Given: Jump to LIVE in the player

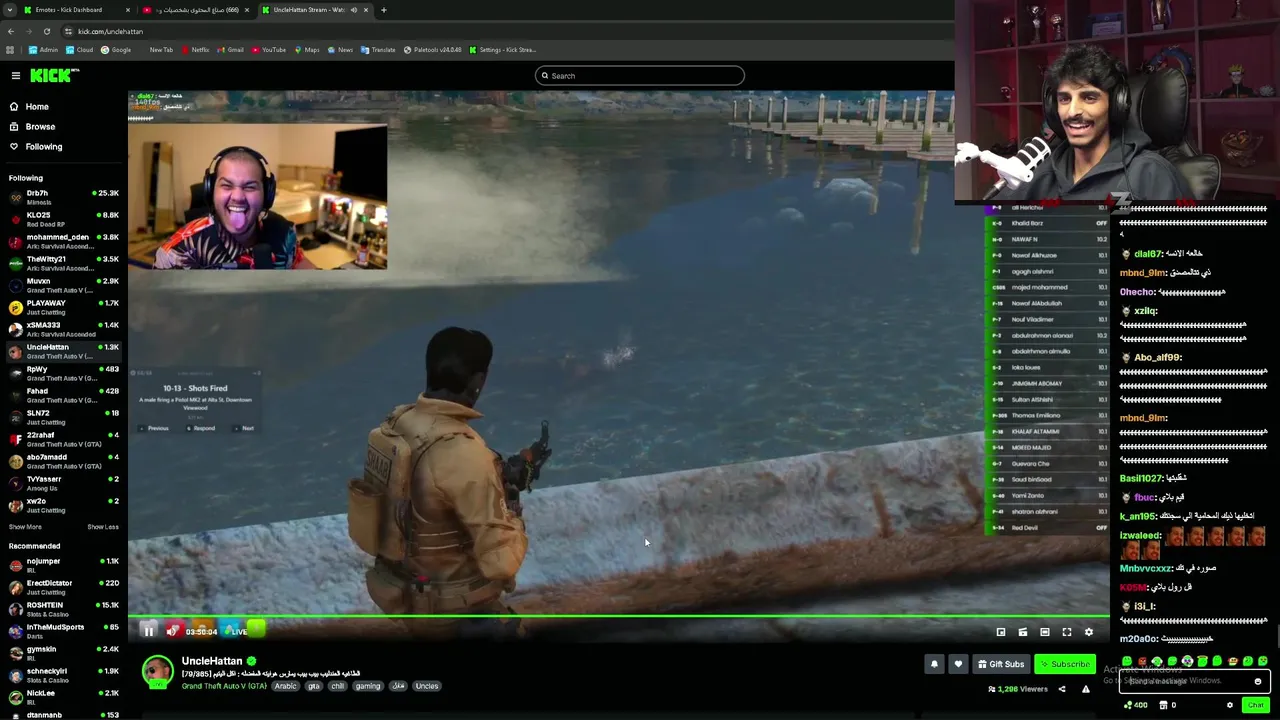Looking at the screenshot, I should pyautogui.click(x=238, y=631).
